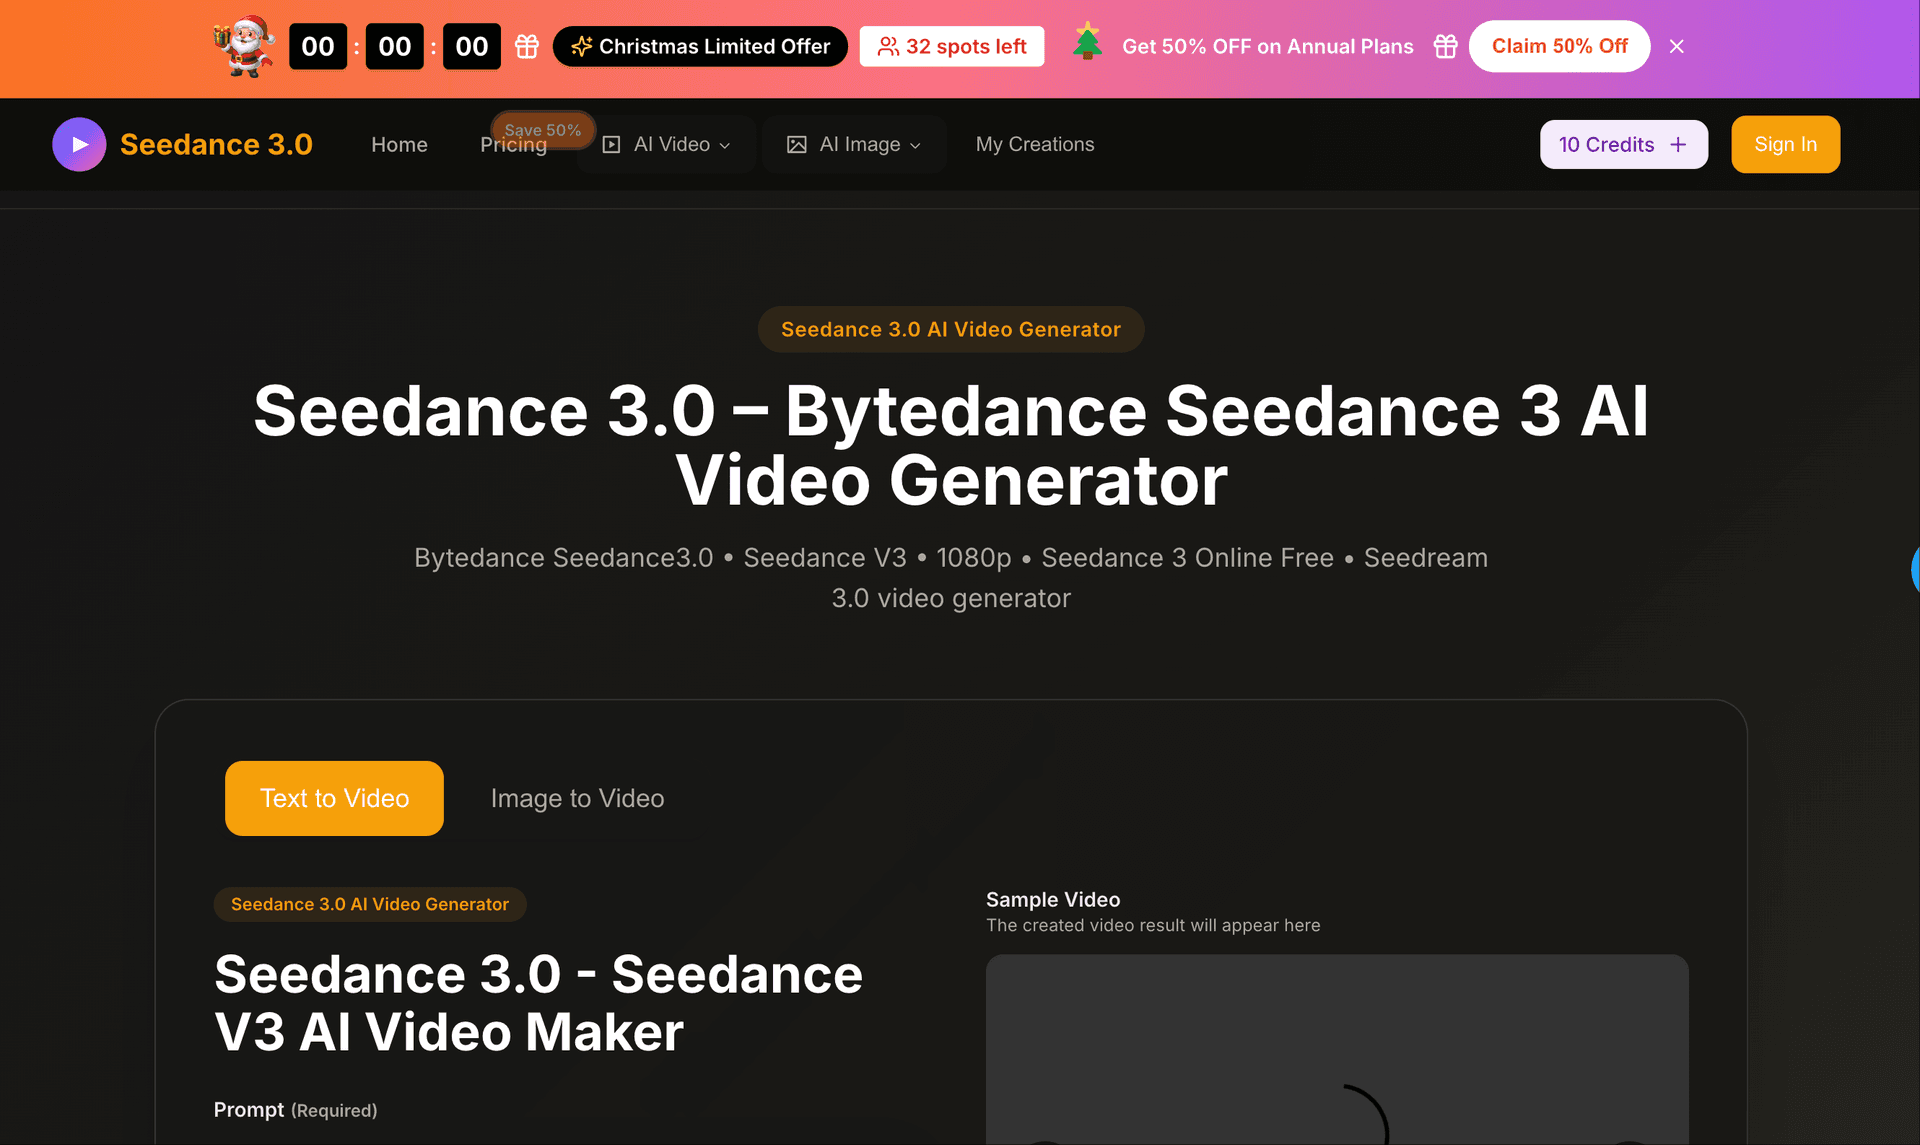Image resolution: width=1920 pixels, height=1145 pixels.
Task: Click the Santa Claus icon in the promo banner
Action: [x=242, y=46]
